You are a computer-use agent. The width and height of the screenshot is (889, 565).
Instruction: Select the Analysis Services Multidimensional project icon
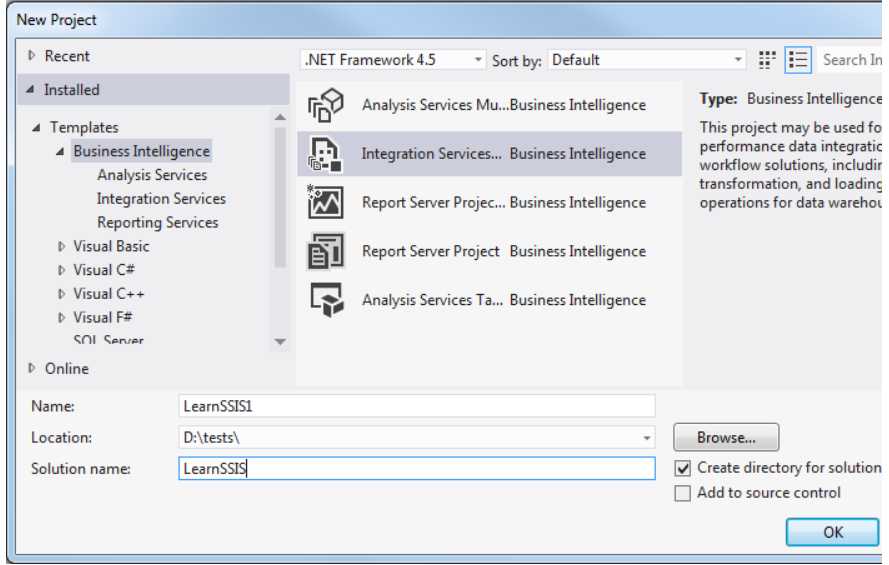(x=325, y=105)
